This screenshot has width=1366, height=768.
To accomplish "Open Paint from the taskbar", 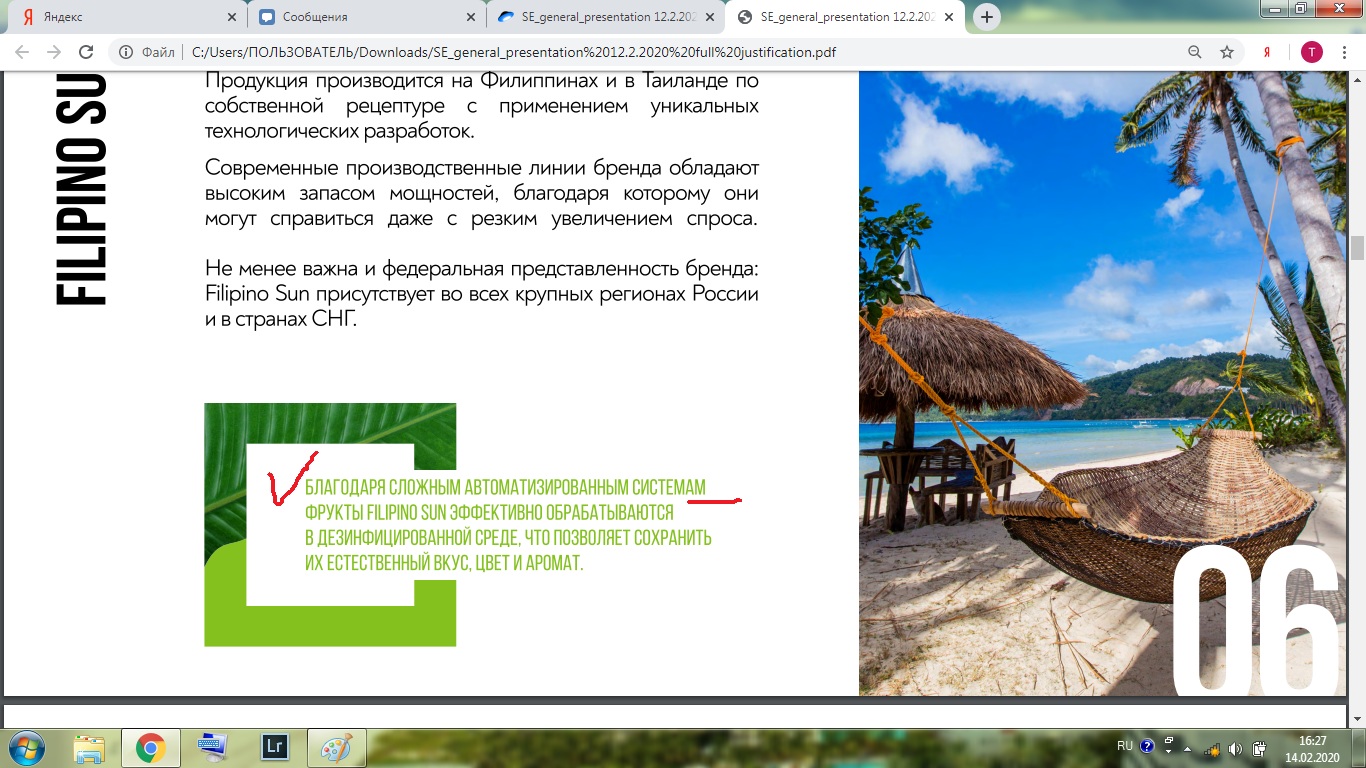I will (335, 748).
